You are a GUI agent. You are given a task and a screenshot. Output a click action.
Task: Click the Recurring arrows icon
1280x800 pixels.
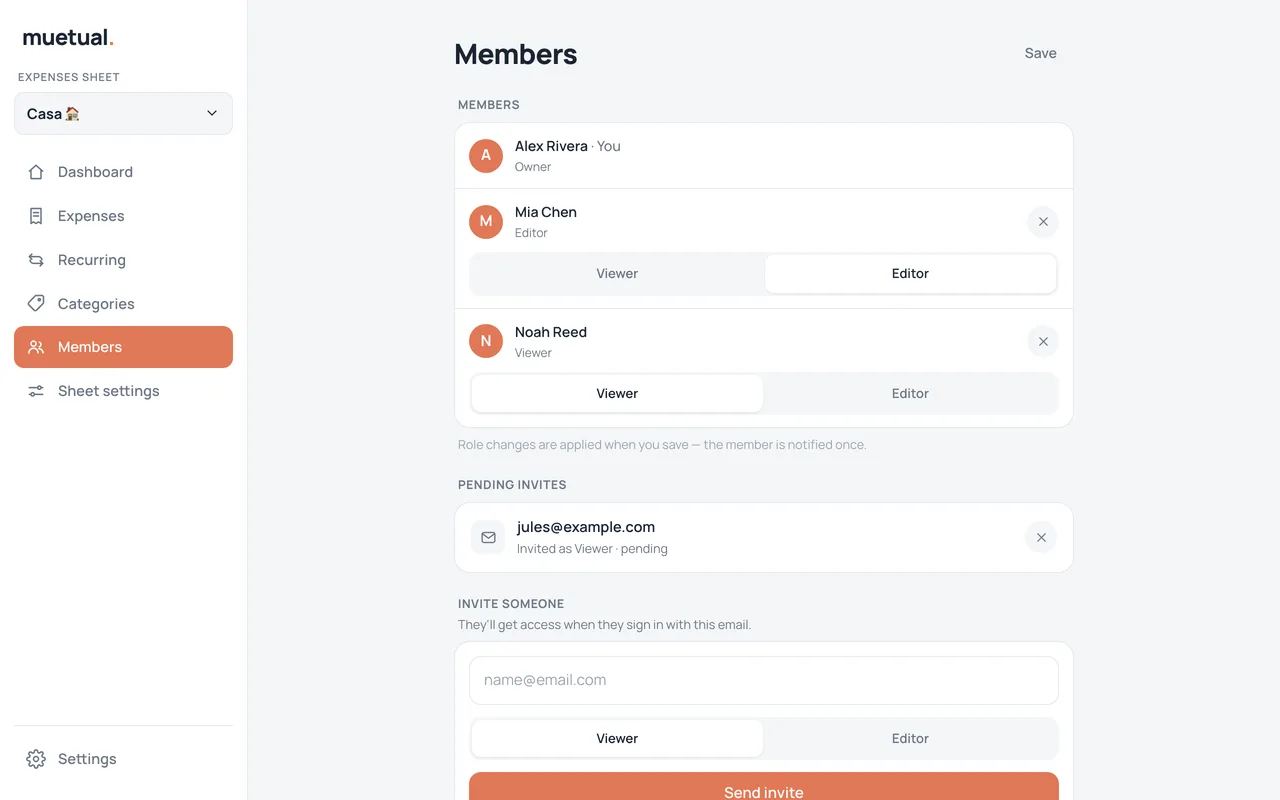point(36,260)
